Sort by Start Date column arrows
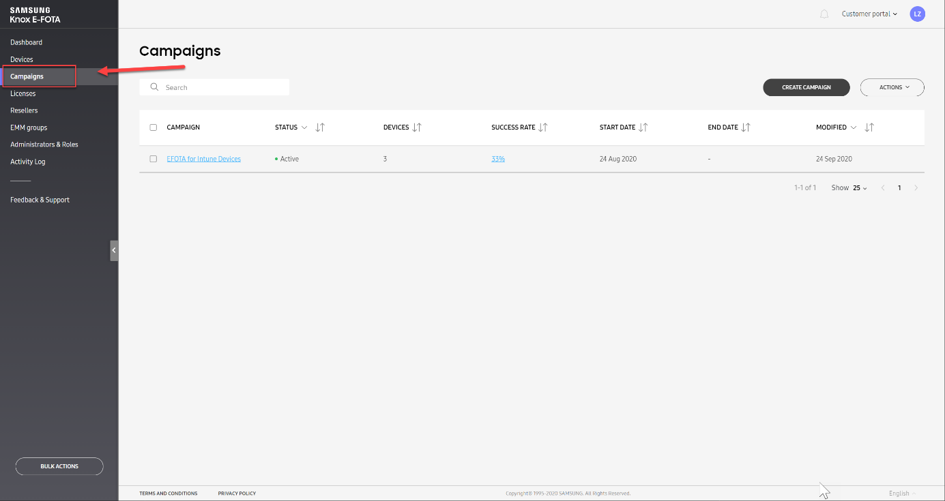The height and width of the screenshot is (501, 945). point(643,127)
